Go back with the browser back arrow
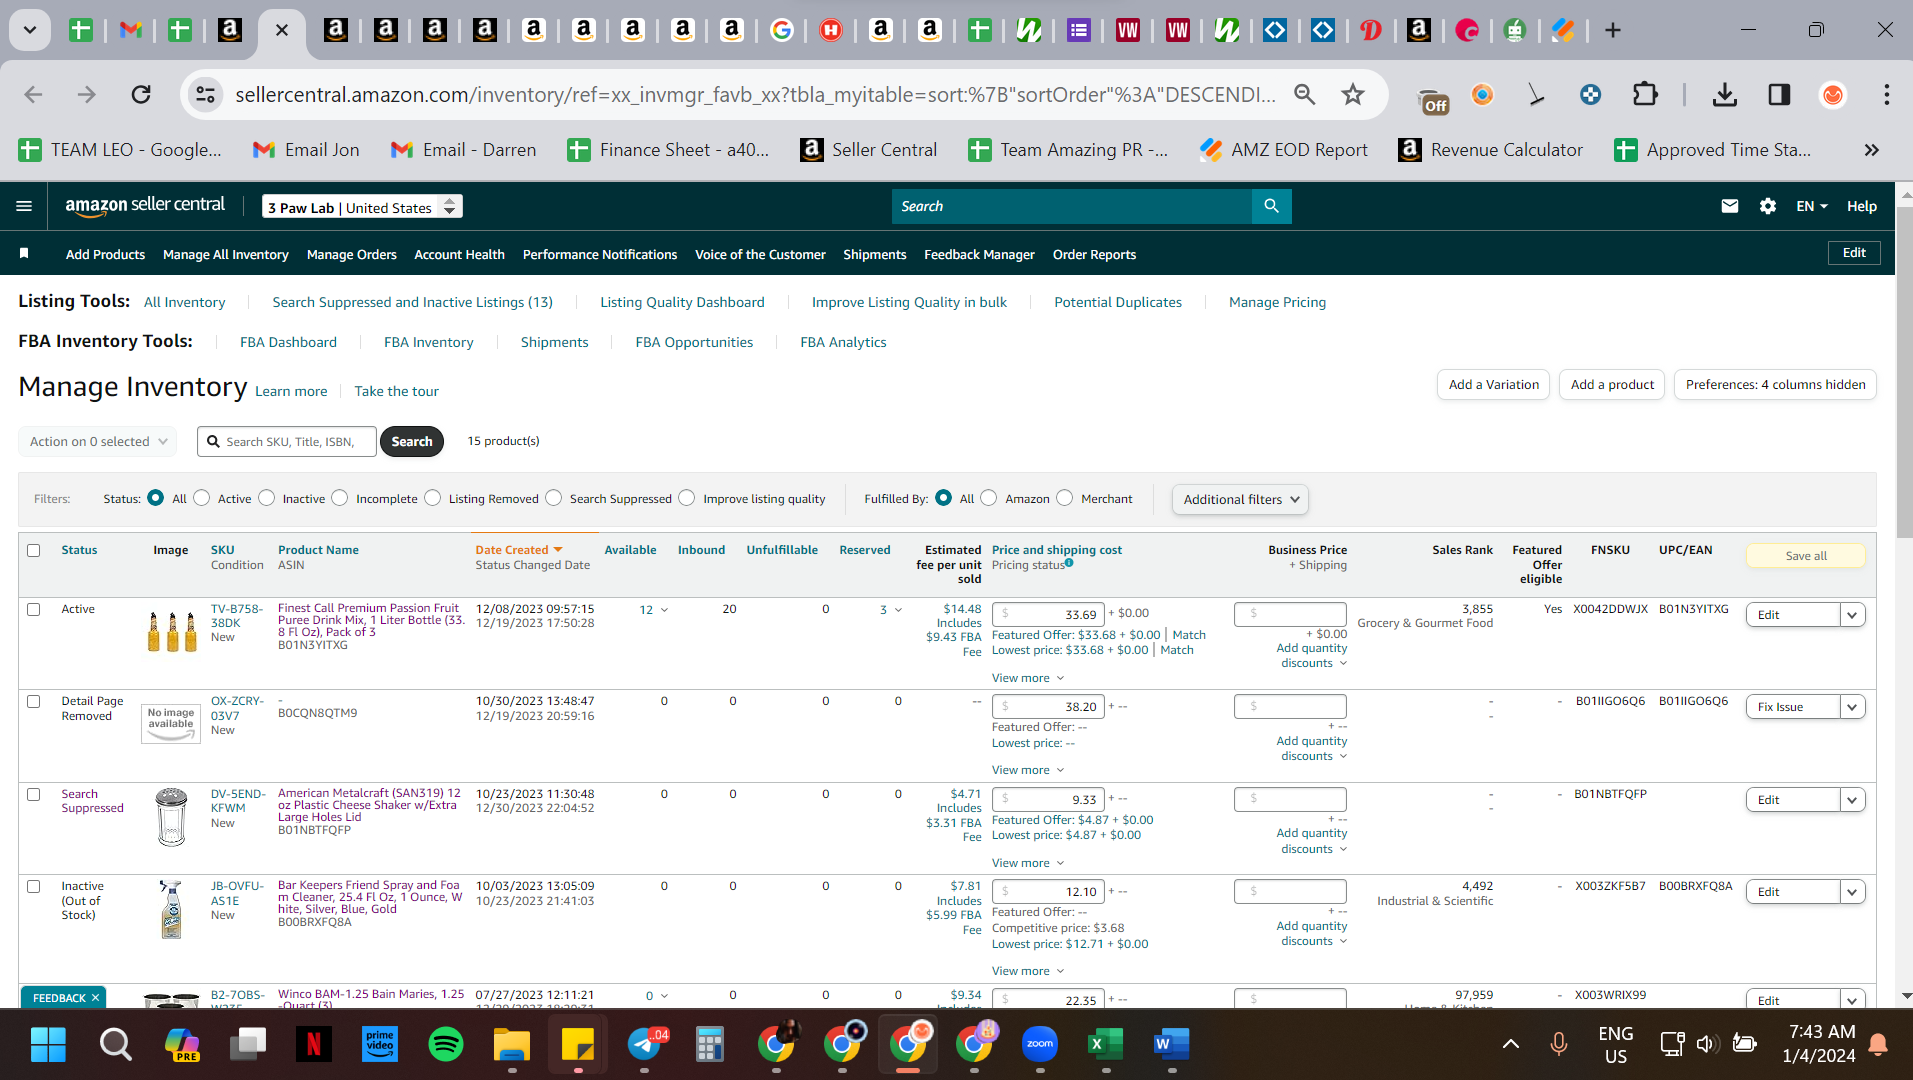 pos(33,95)
